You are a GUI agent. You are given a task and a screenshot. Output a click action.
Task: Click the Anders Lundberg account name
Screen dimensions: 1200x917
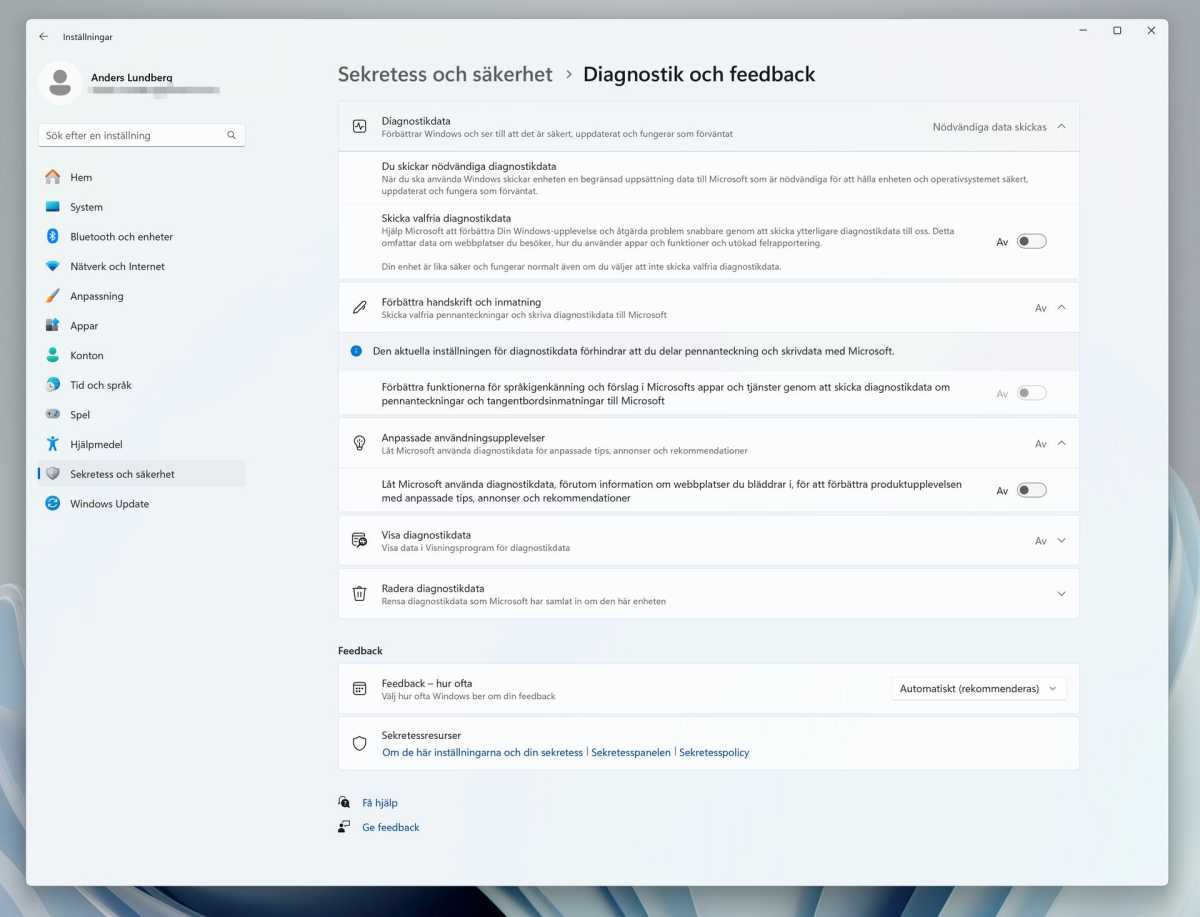[131, 77]
